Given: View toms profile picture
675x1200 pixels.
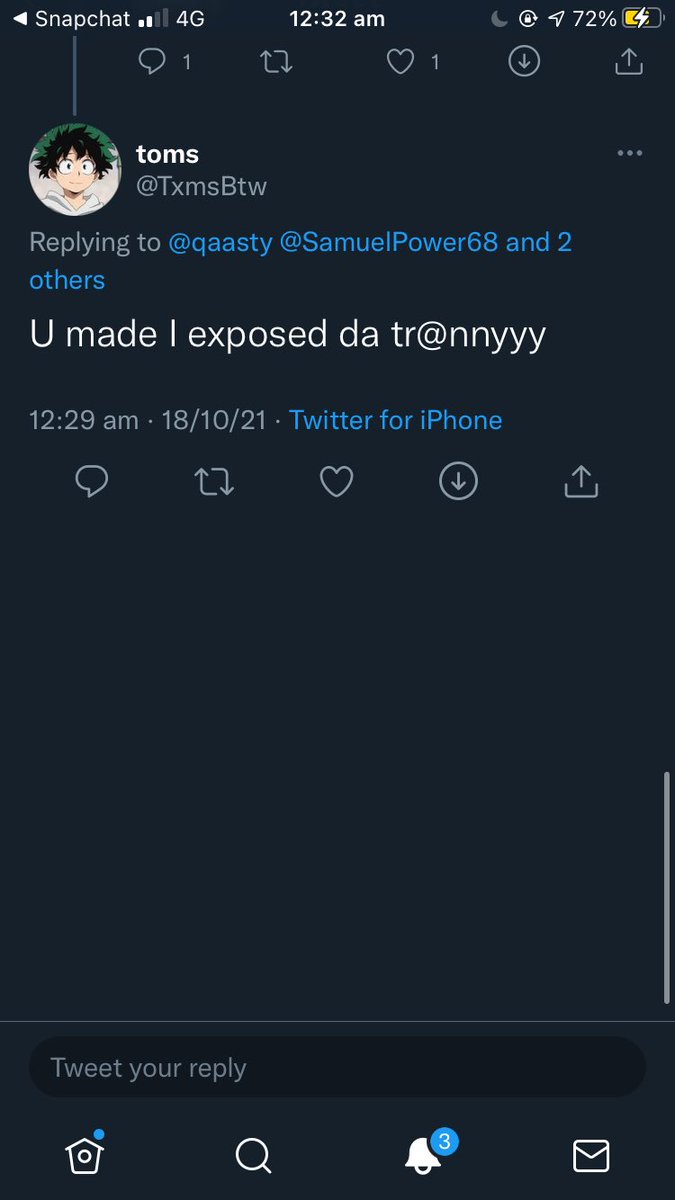Looking at the screenshot, I should coord(75,170).
